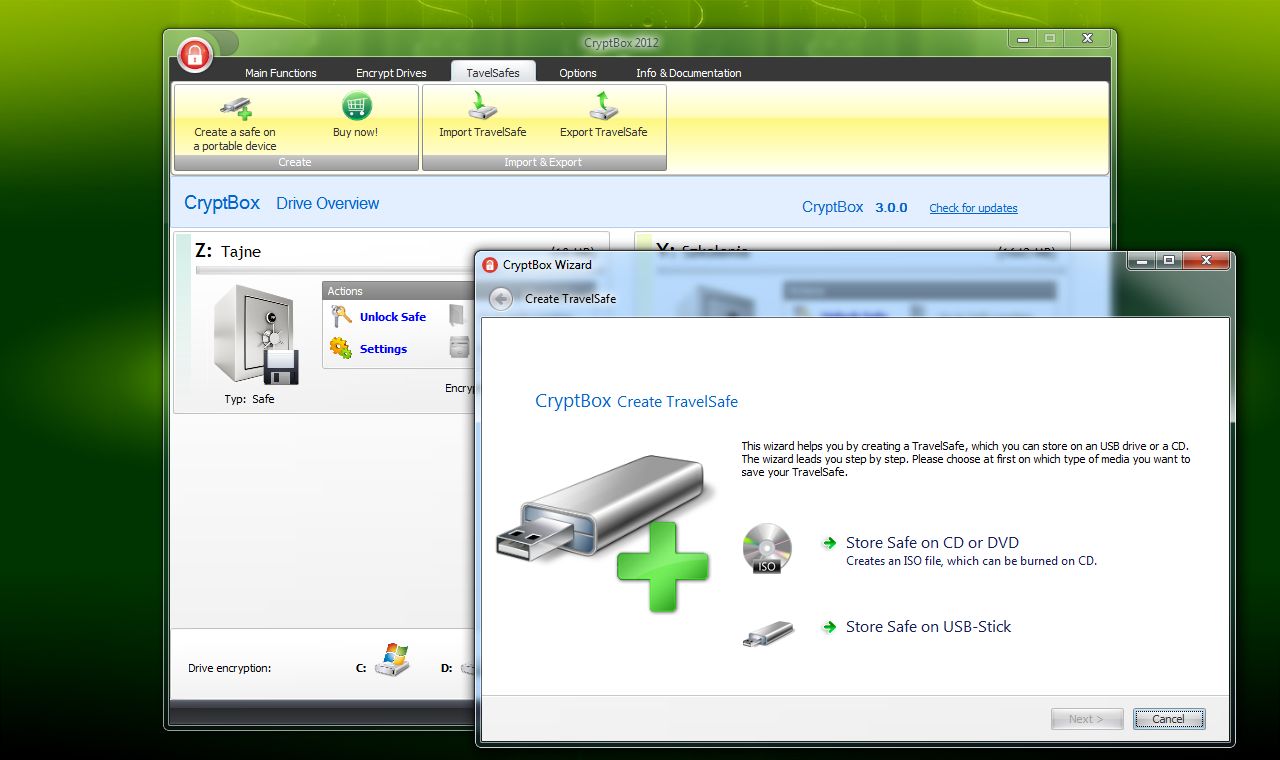Minimize the CryptBox 2012 main window
The width and height of the screenshot is (1280, 760).
(1022, 38)
